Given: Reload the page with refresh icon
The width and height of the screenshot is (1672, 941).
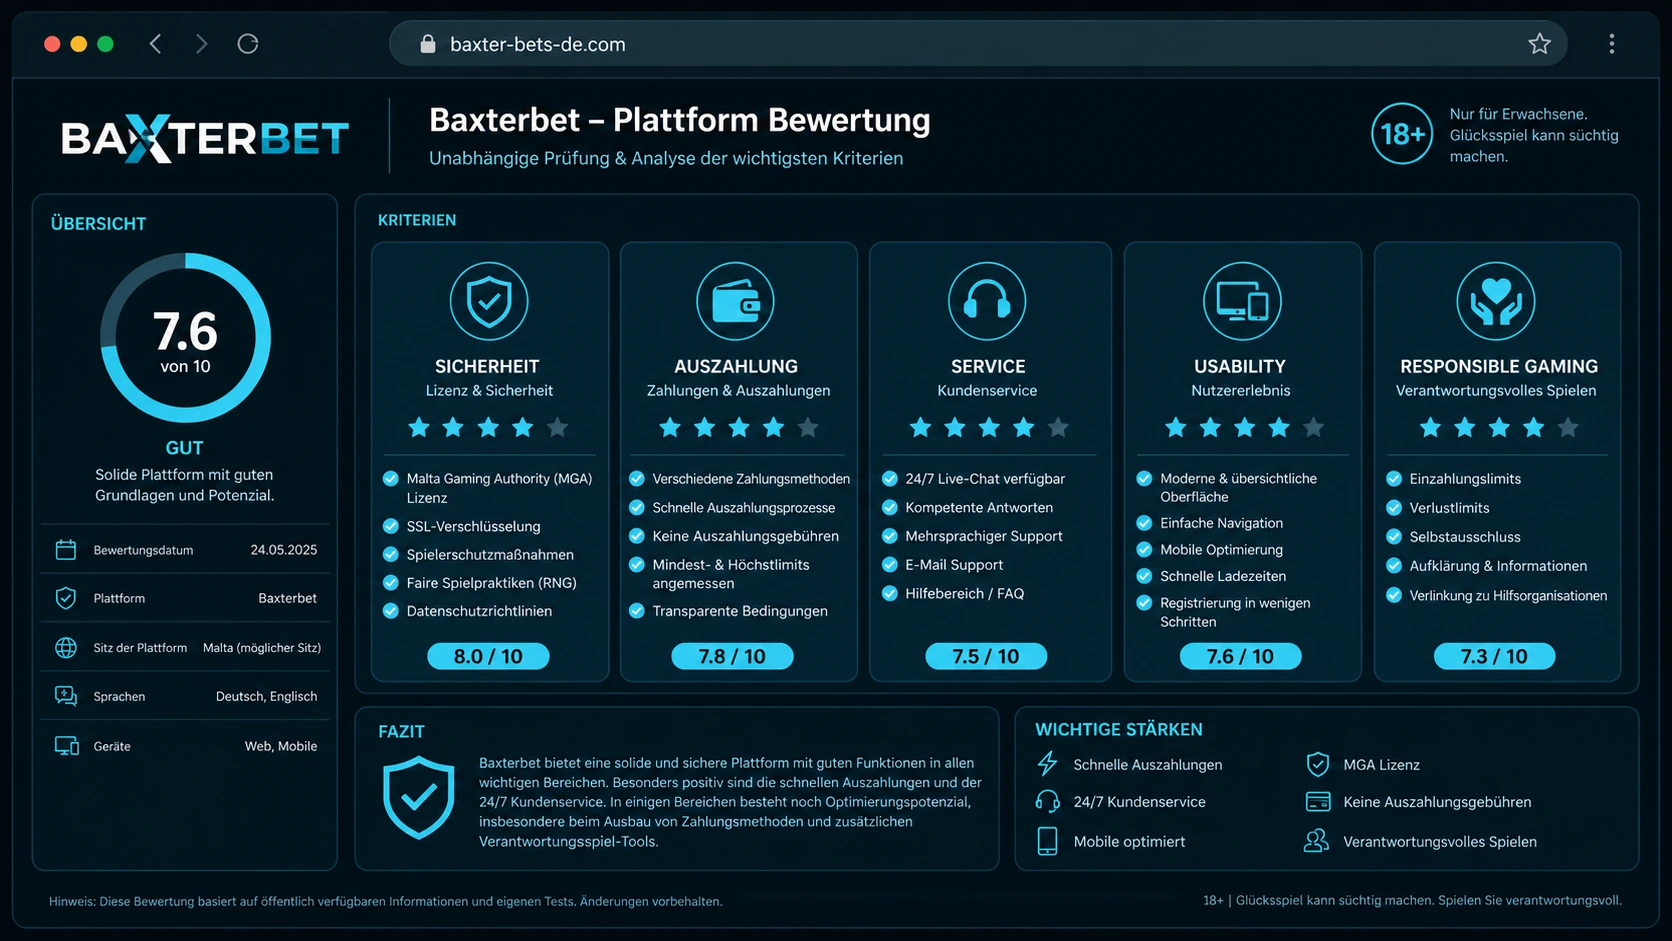Looking at the screenshot, I should 248,44.
